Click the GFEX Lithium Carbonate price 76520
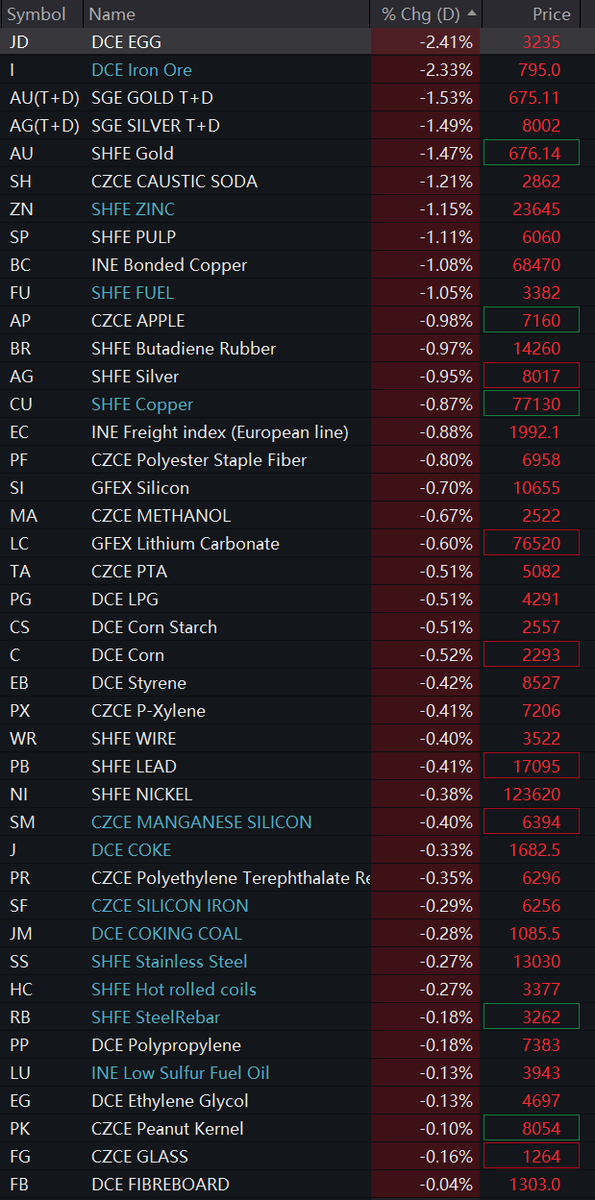Screen dimensions: 595x1200 tap(531, 544)
